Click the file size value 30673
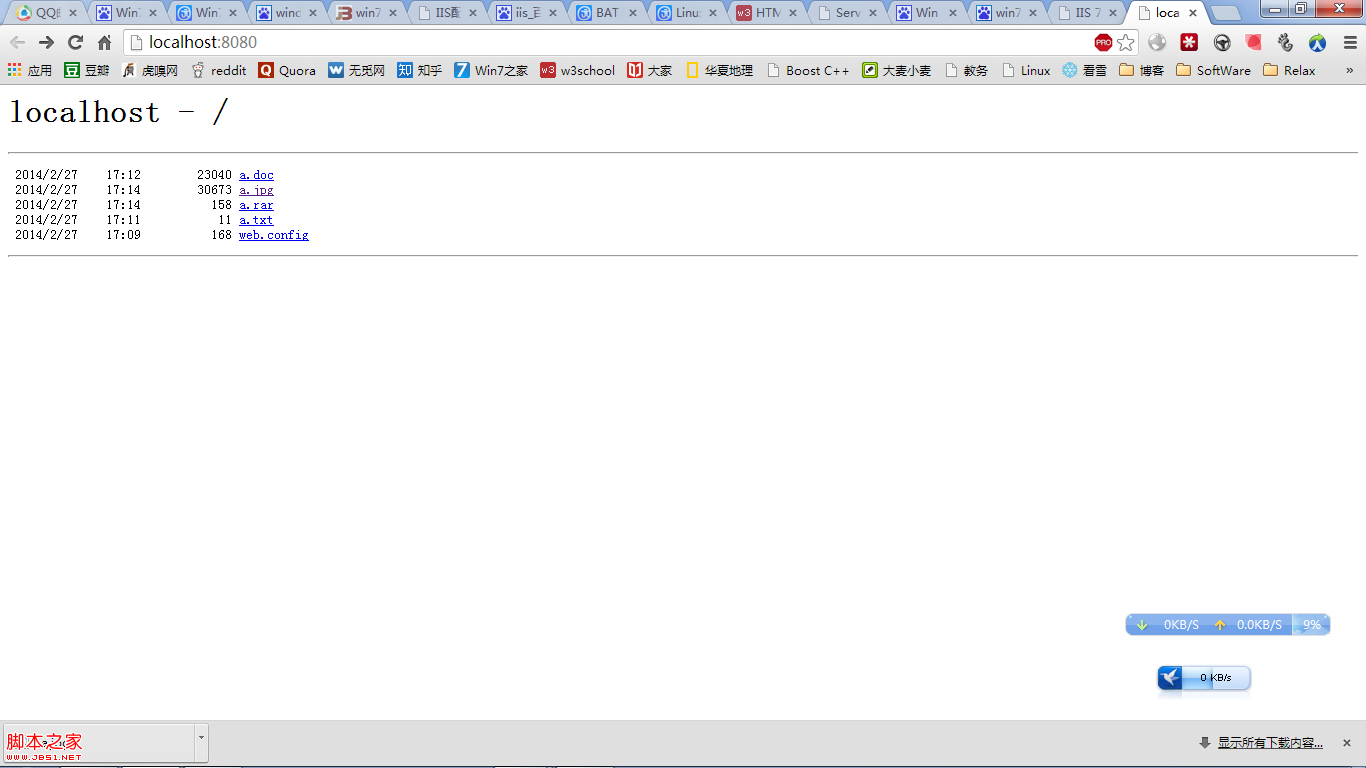Screen dimensions: 1366x768 [214, 190]
